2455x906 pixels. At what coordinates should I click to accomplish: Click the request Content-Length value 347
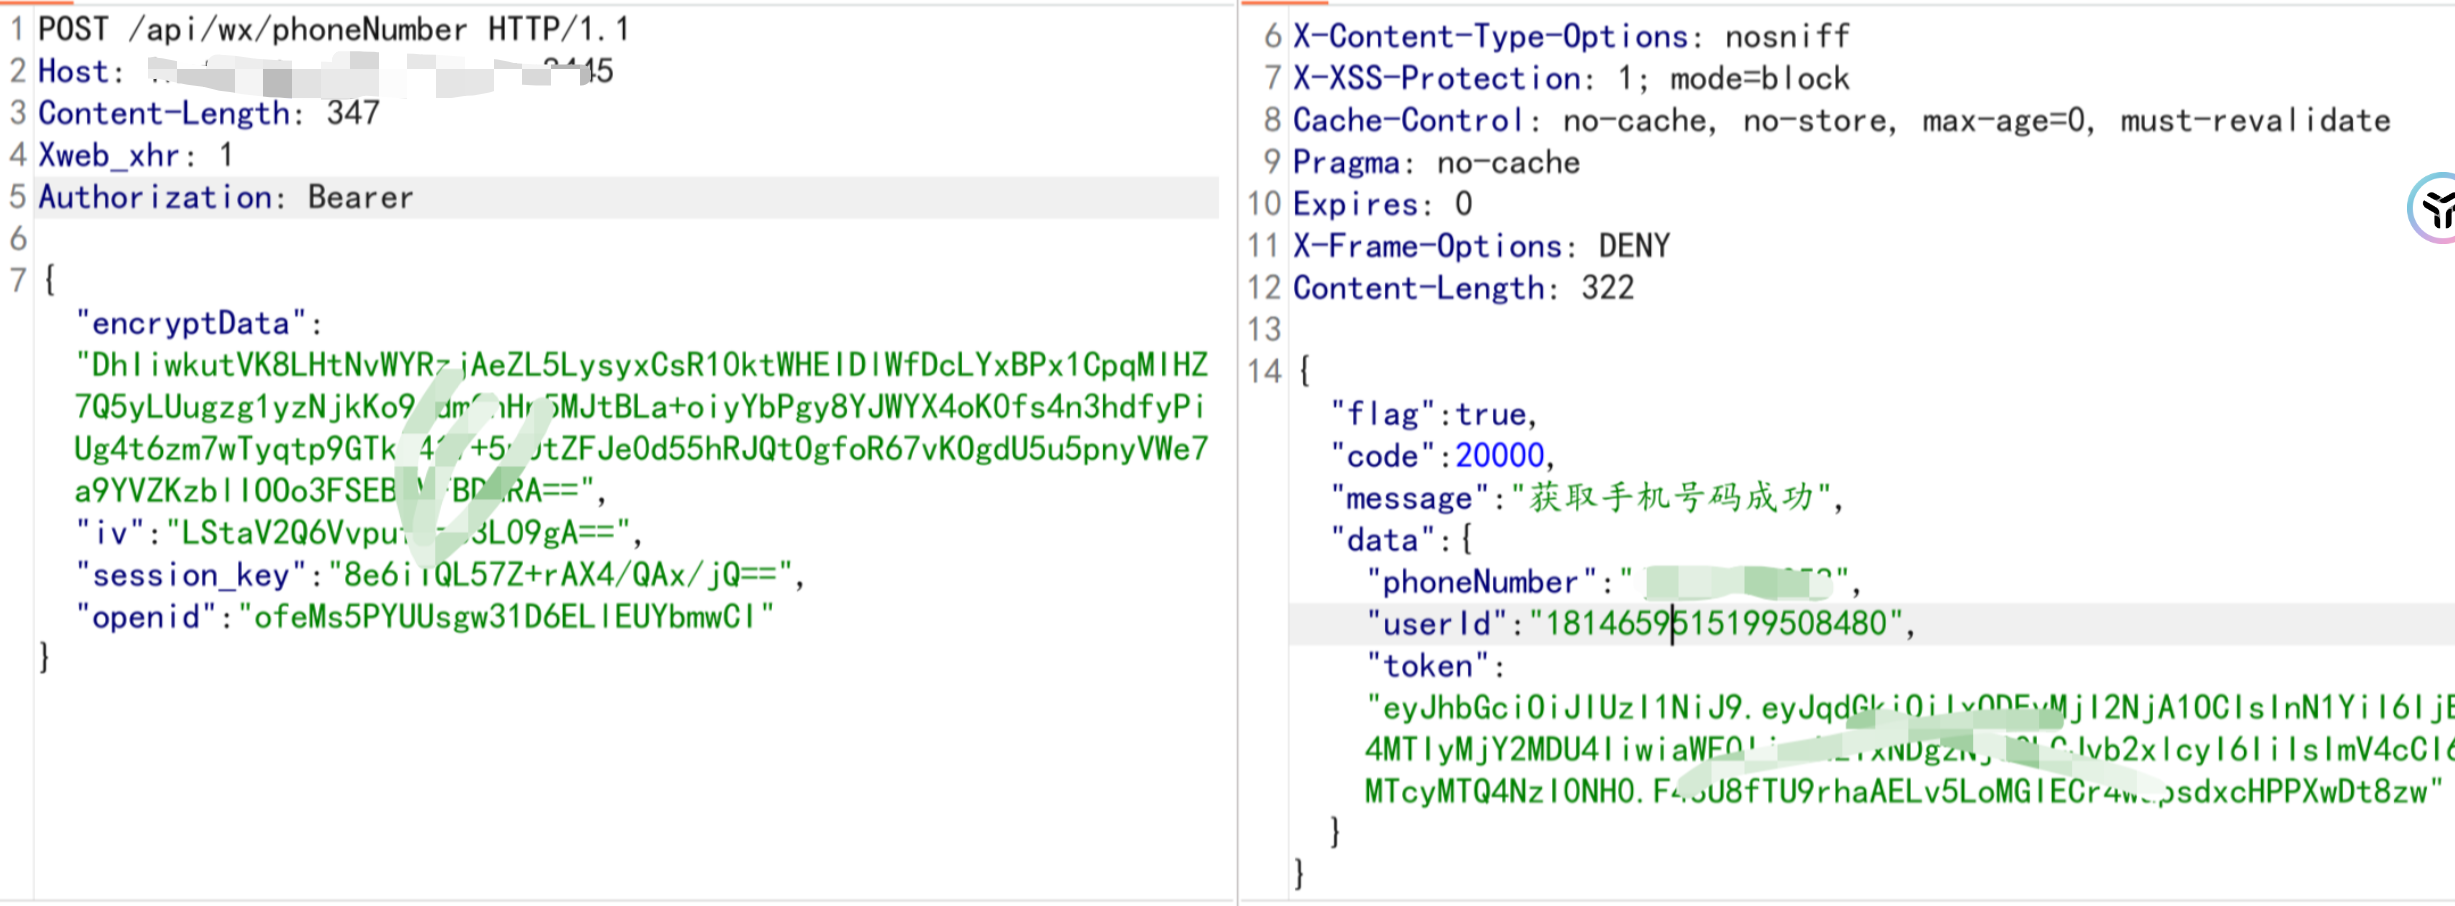(x=353, y=113)
